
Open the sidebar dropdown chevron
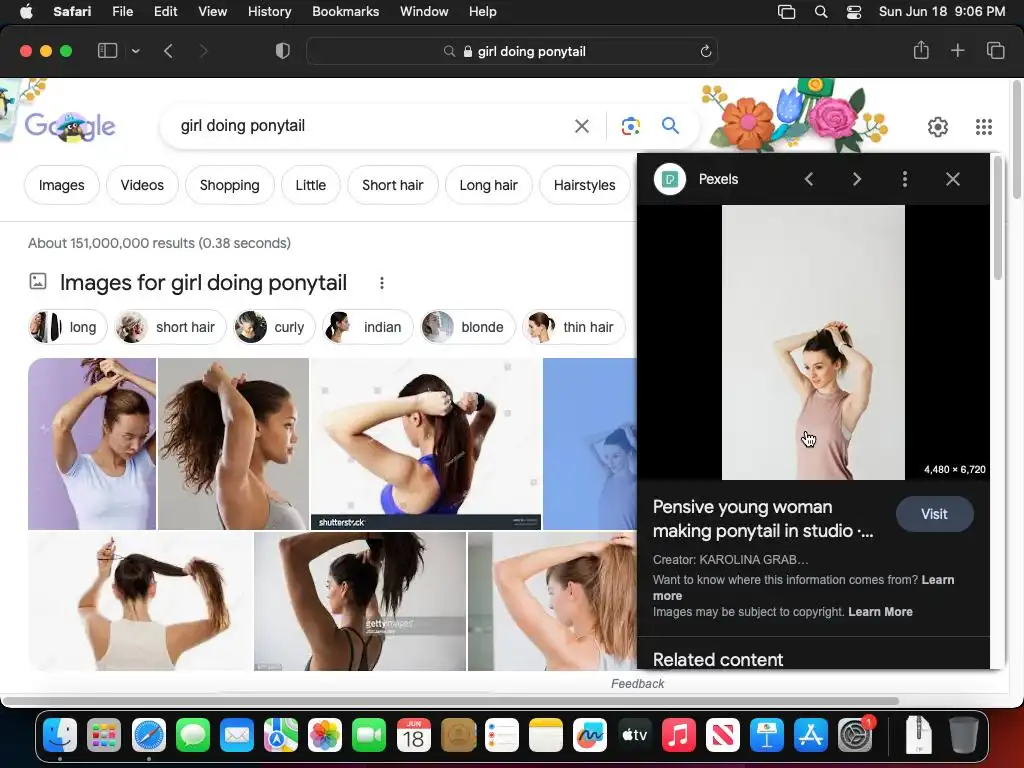pyautogui.click(x=135, y=51)
